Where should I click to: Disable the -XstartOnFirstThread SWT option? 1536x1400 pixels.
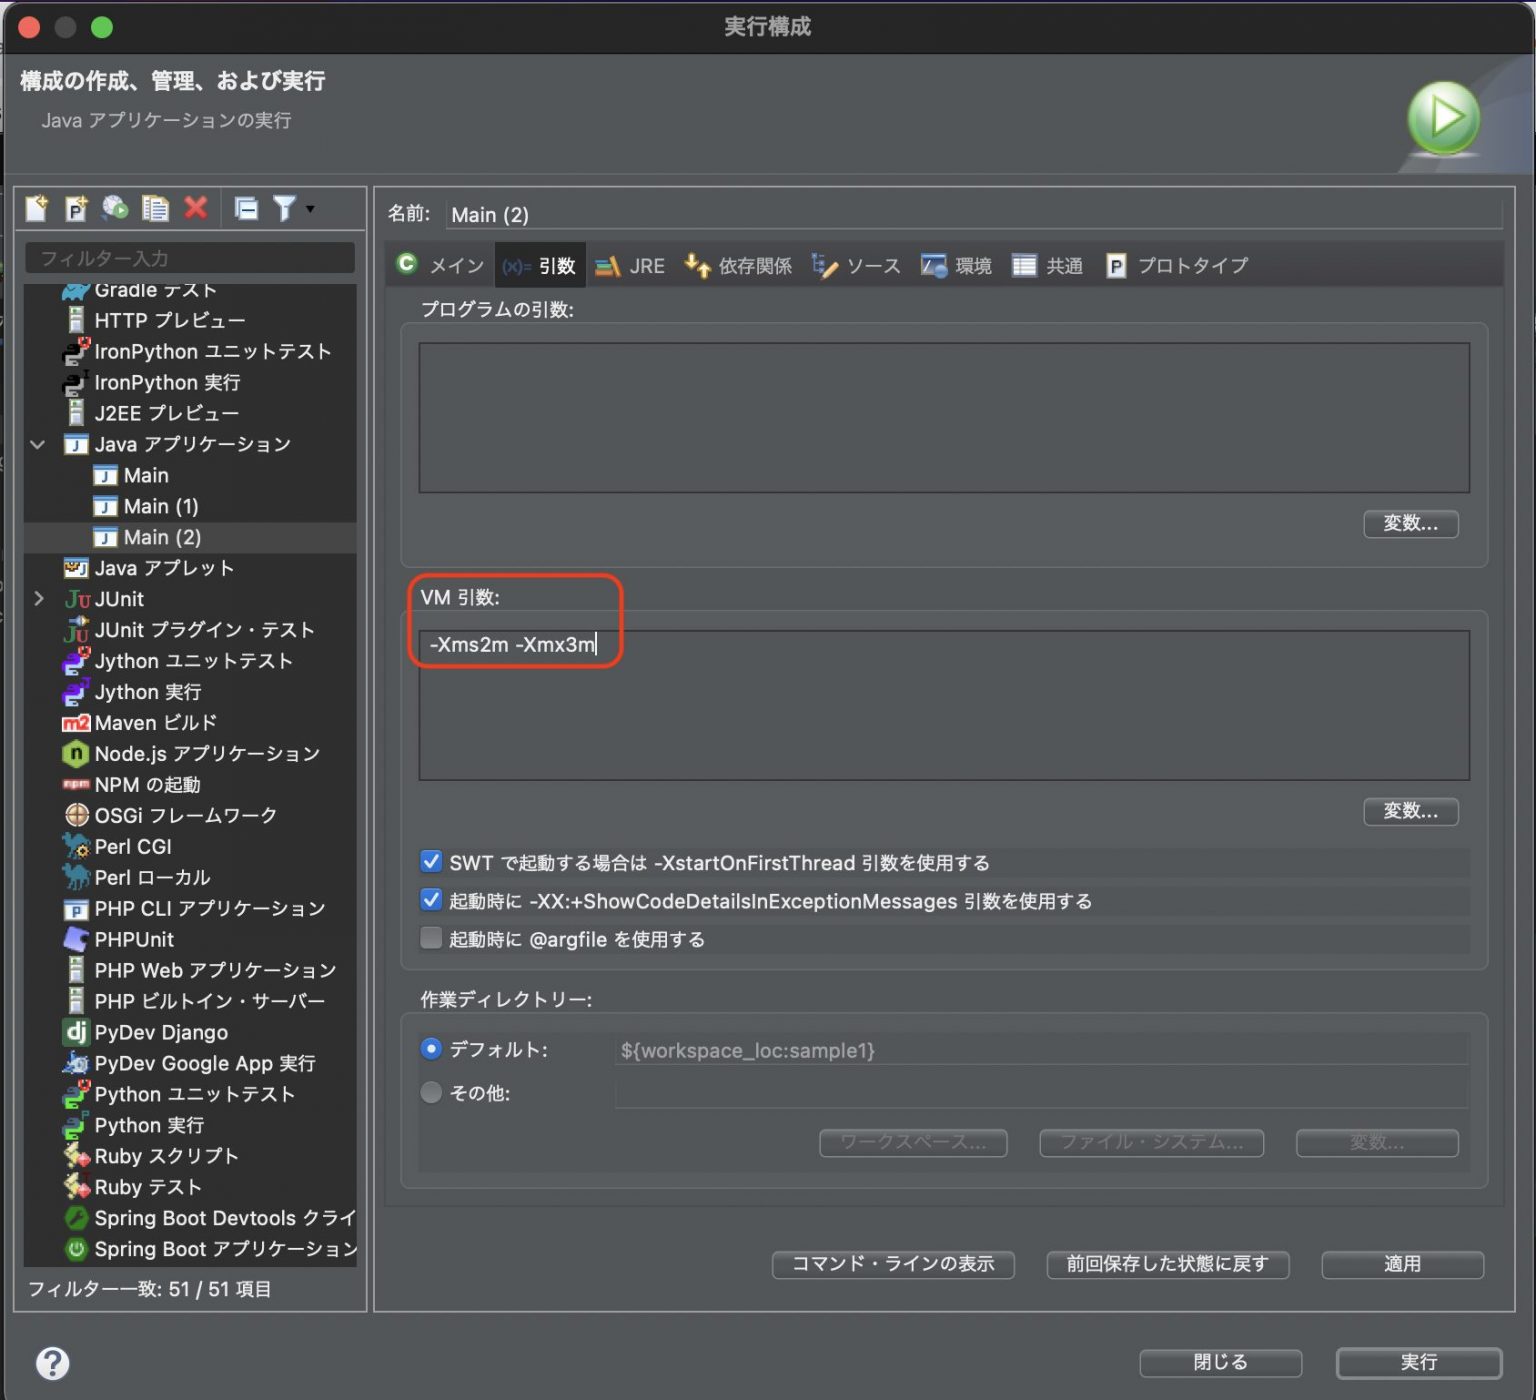pos(430,861)
